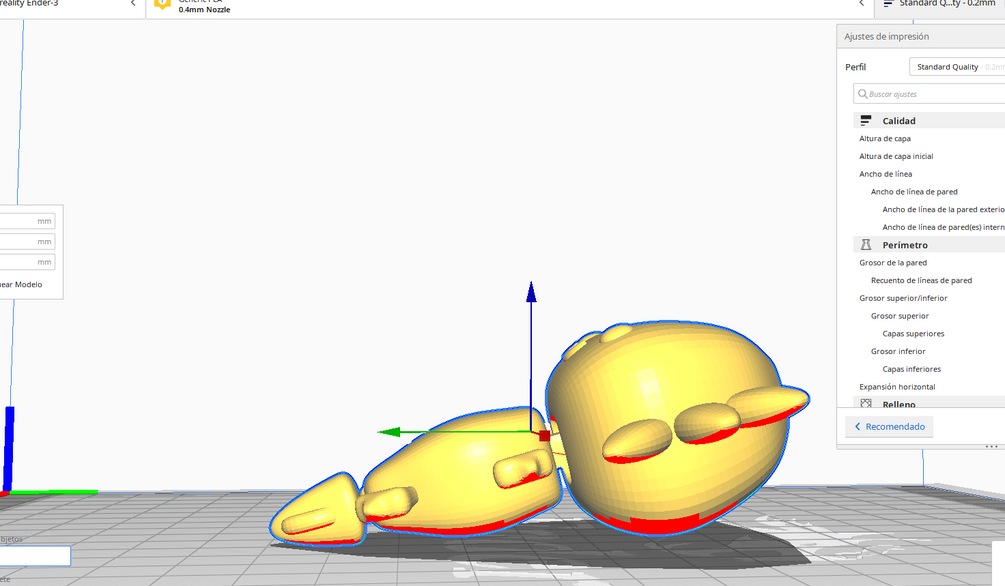Toggle the Bloquear Modelo option
The image size is (1005, 586).
[21, 285]
